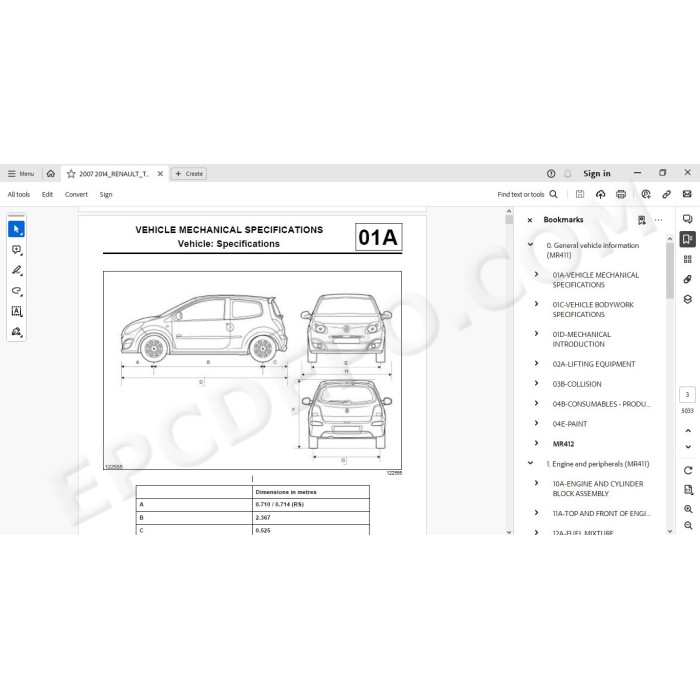Image resolution: width=700 pixels, height=700 pixels.
Task: Open page thumbnails panel icon
Action: coord(688,259)
